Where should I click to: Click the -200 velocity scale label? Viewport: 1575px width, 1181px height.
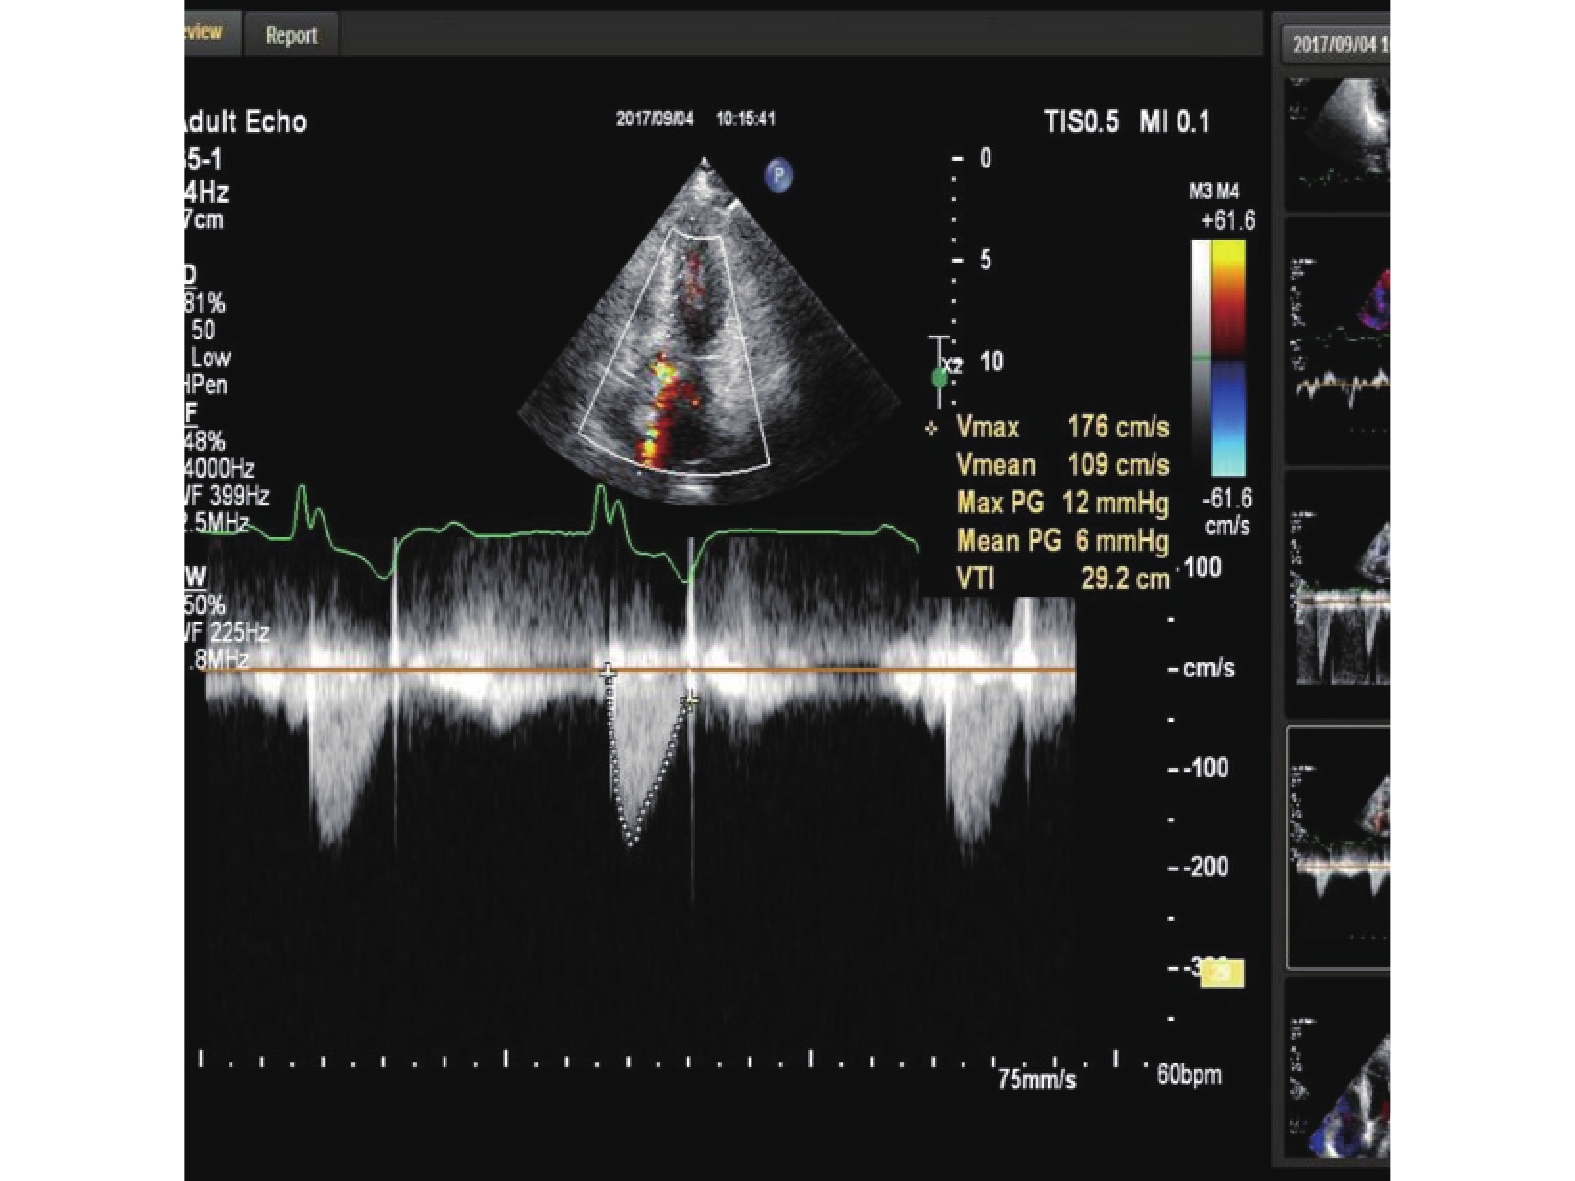pyautogui.click(x=1204, y=867)
